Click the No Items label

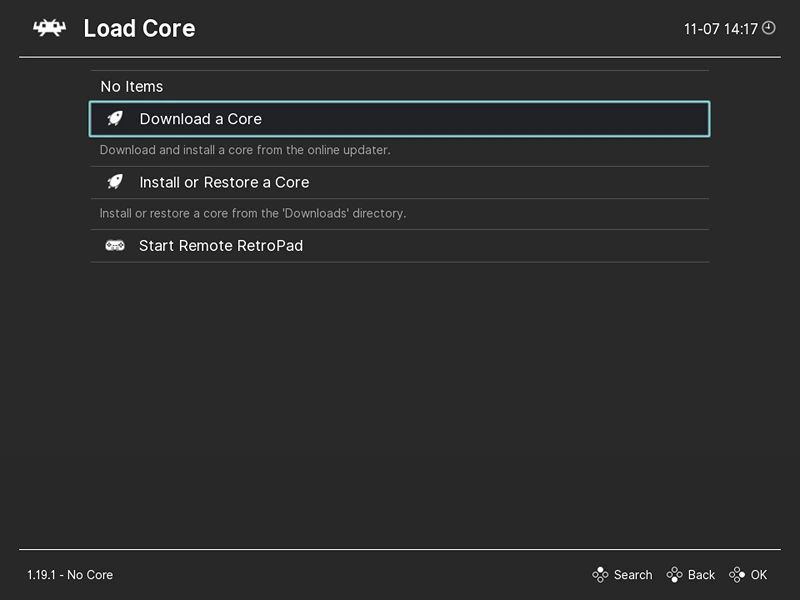[x=132, y=87]
